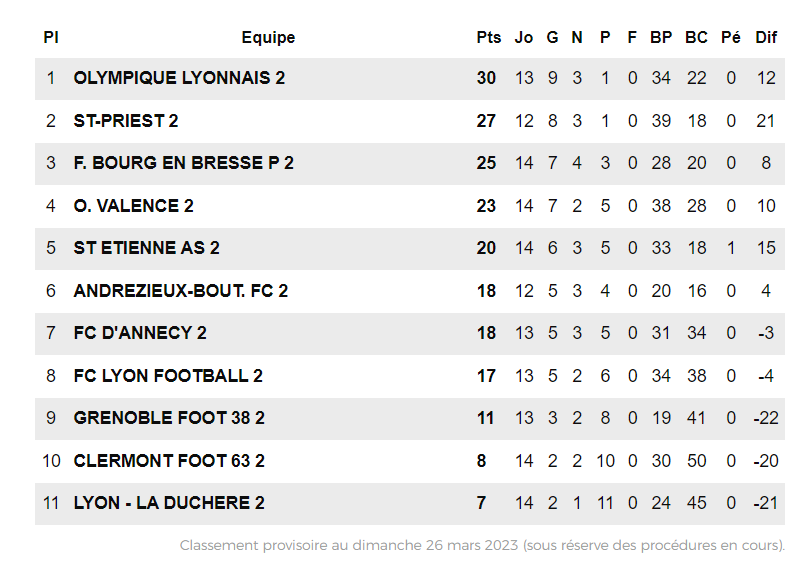
Task: Select ANDREZIEUX-BOUT. FC 2 team name
Action: point(180,291)
